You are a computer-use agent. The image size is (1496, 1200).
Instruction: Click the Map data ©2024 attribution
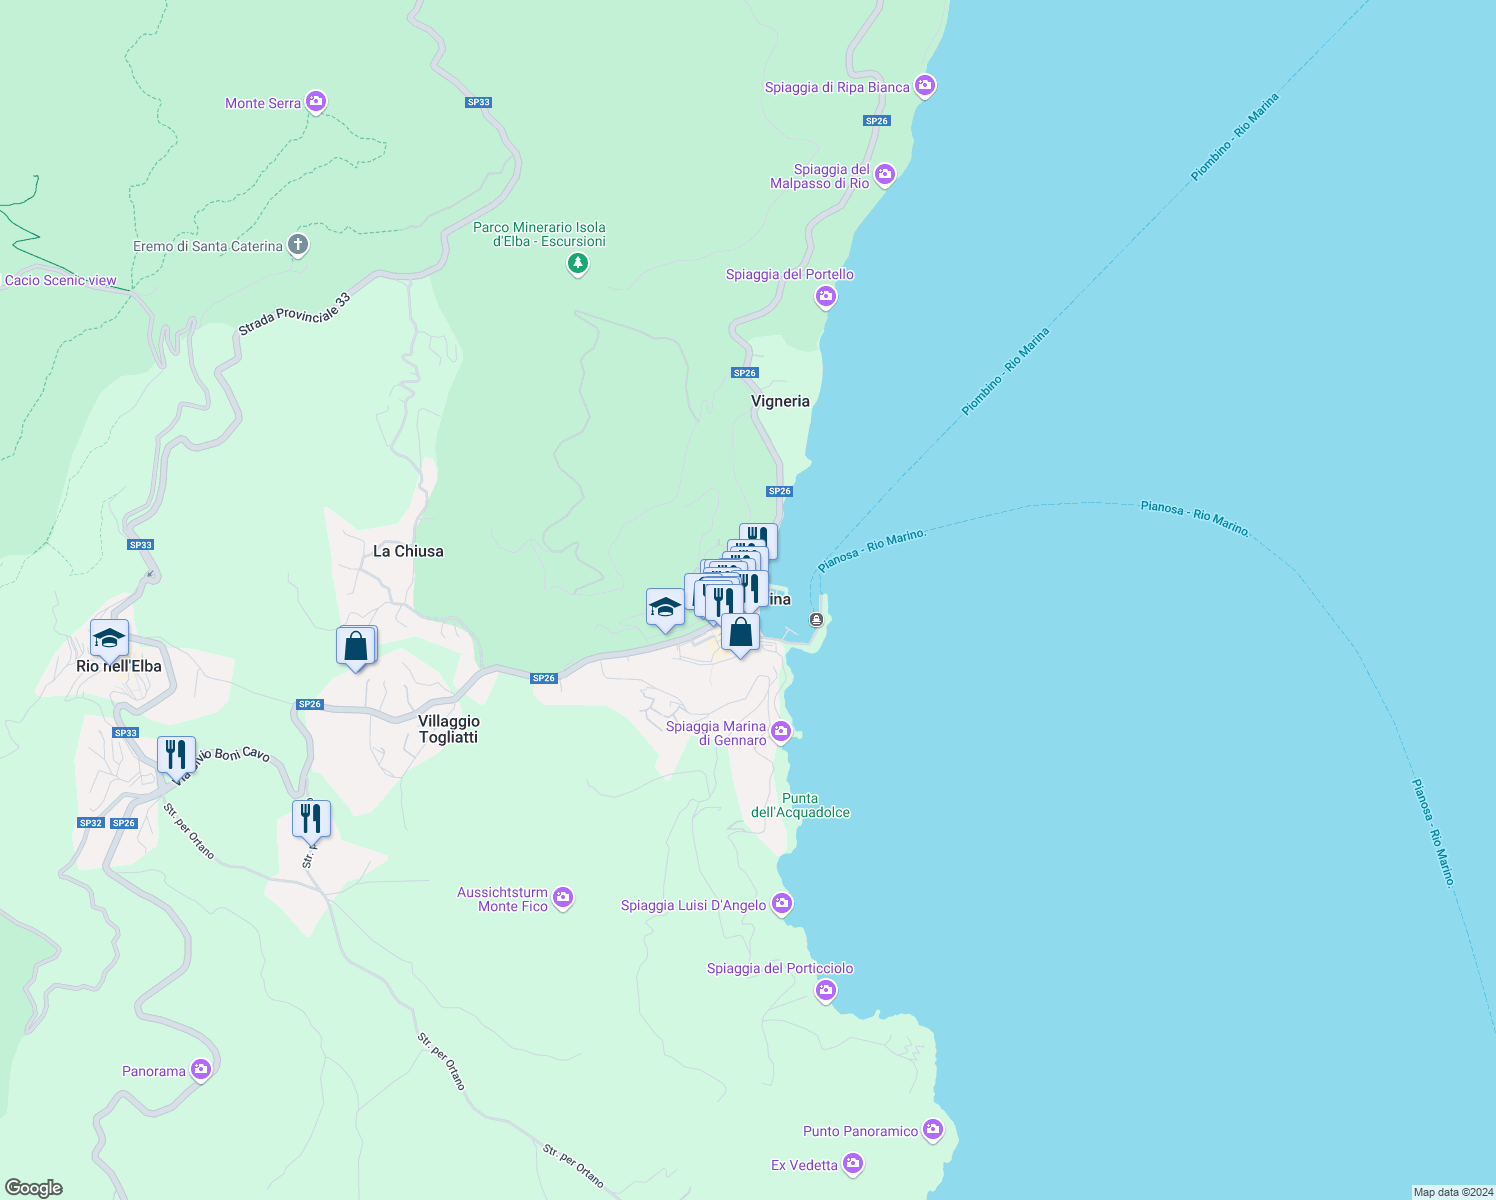1453,1192
